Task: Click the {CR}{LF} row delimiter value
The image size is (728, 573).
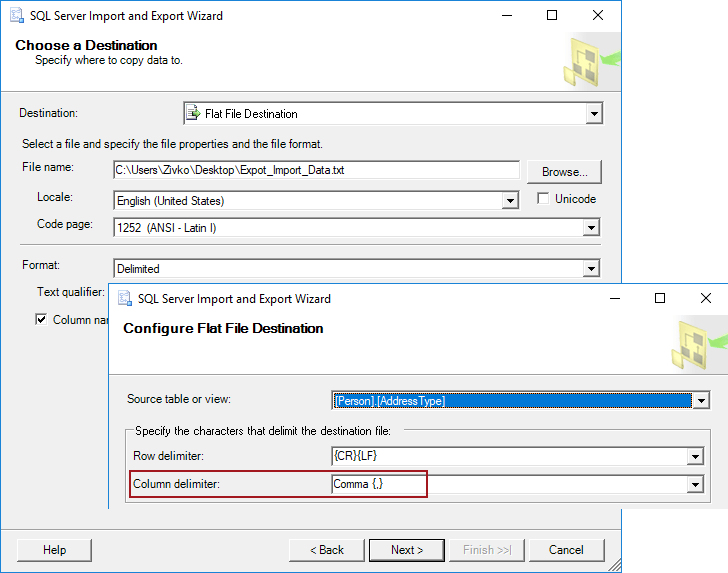Action: tap(356, 456)
